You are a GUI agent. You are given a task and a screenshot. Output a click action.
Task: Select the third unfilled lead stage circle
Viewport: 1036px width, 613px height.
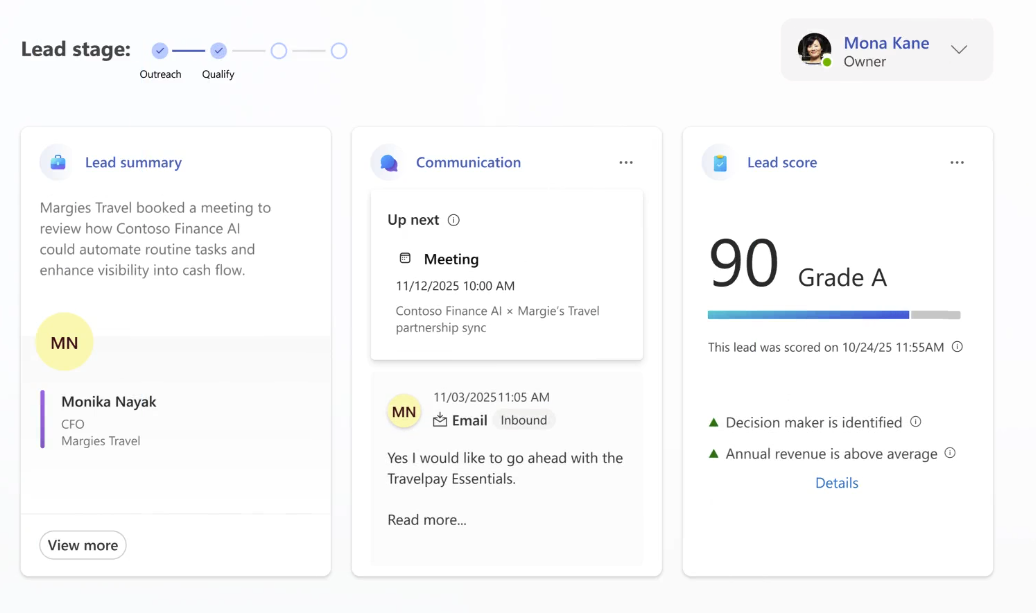279,51
